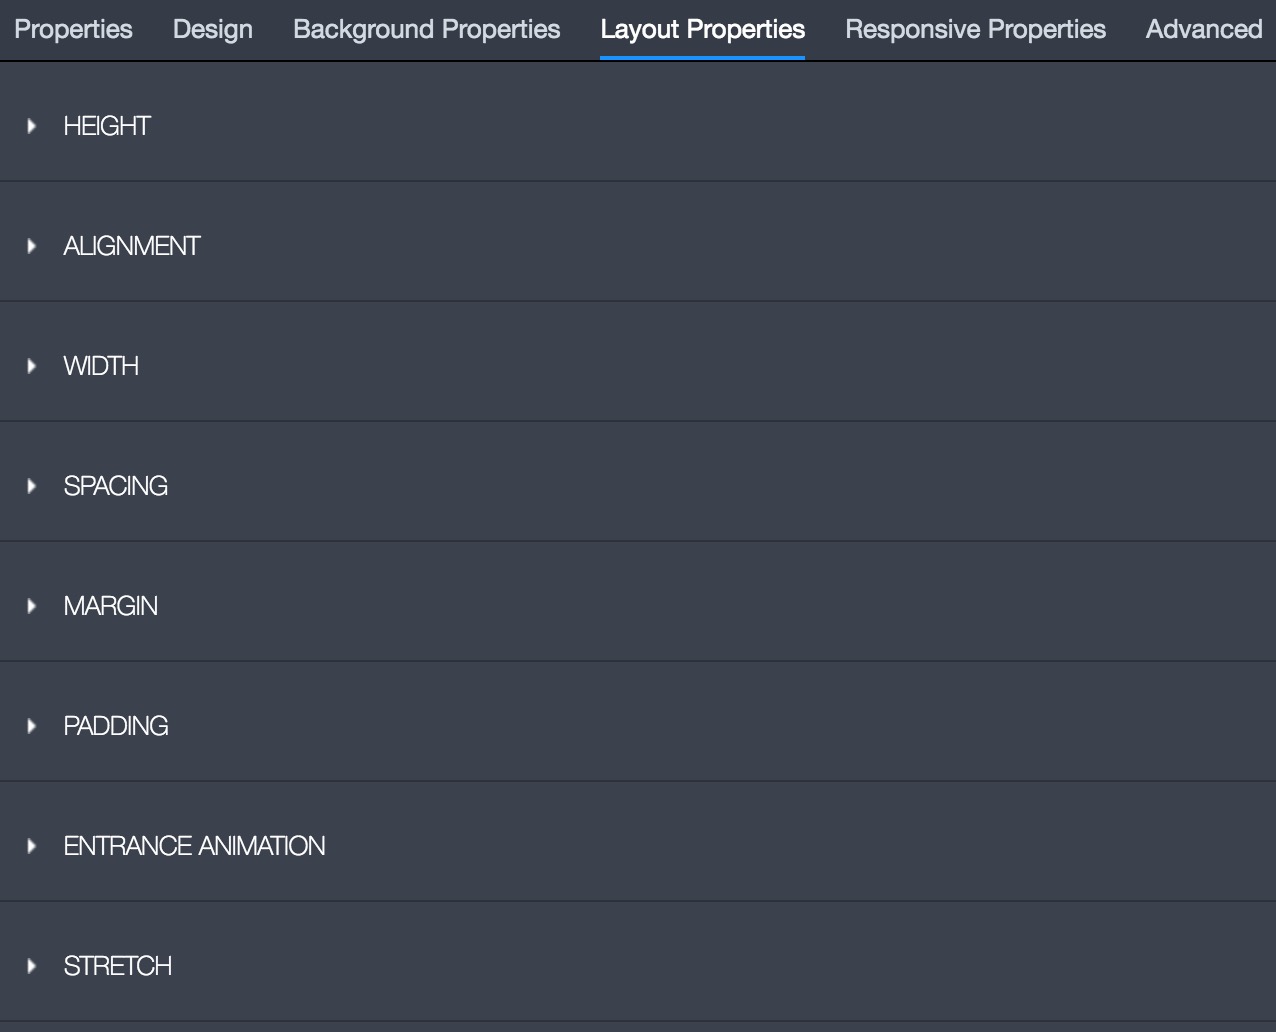Click the Layout Properties tab
The width and height of the screenshot is (1276, 1032).
point(703,29)
